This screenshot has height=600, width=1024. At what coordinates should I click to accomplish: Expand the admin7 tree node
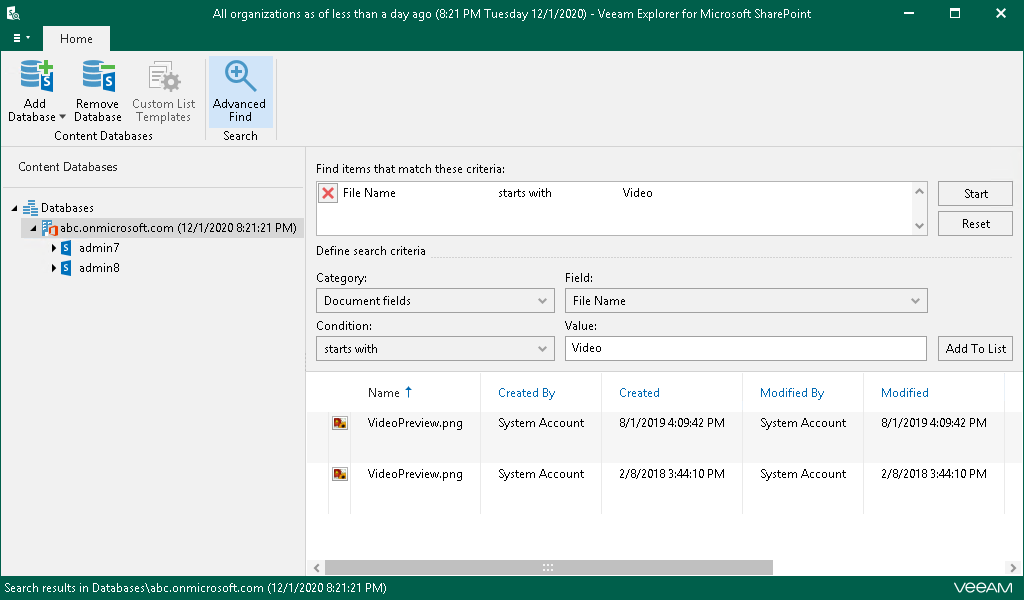tap(53, 248)
